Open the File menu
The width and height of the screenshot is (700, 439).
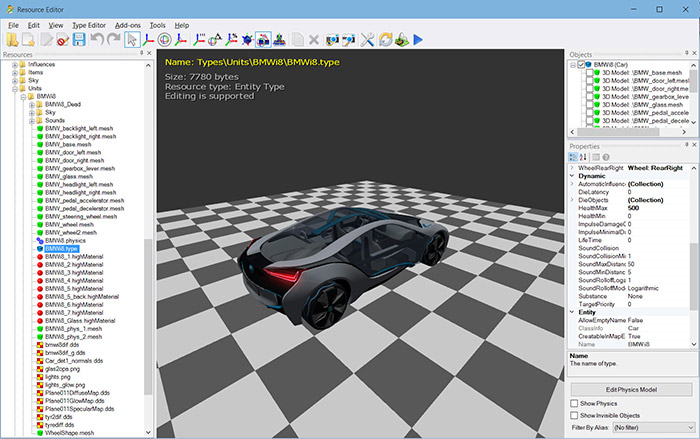[13, 25]
